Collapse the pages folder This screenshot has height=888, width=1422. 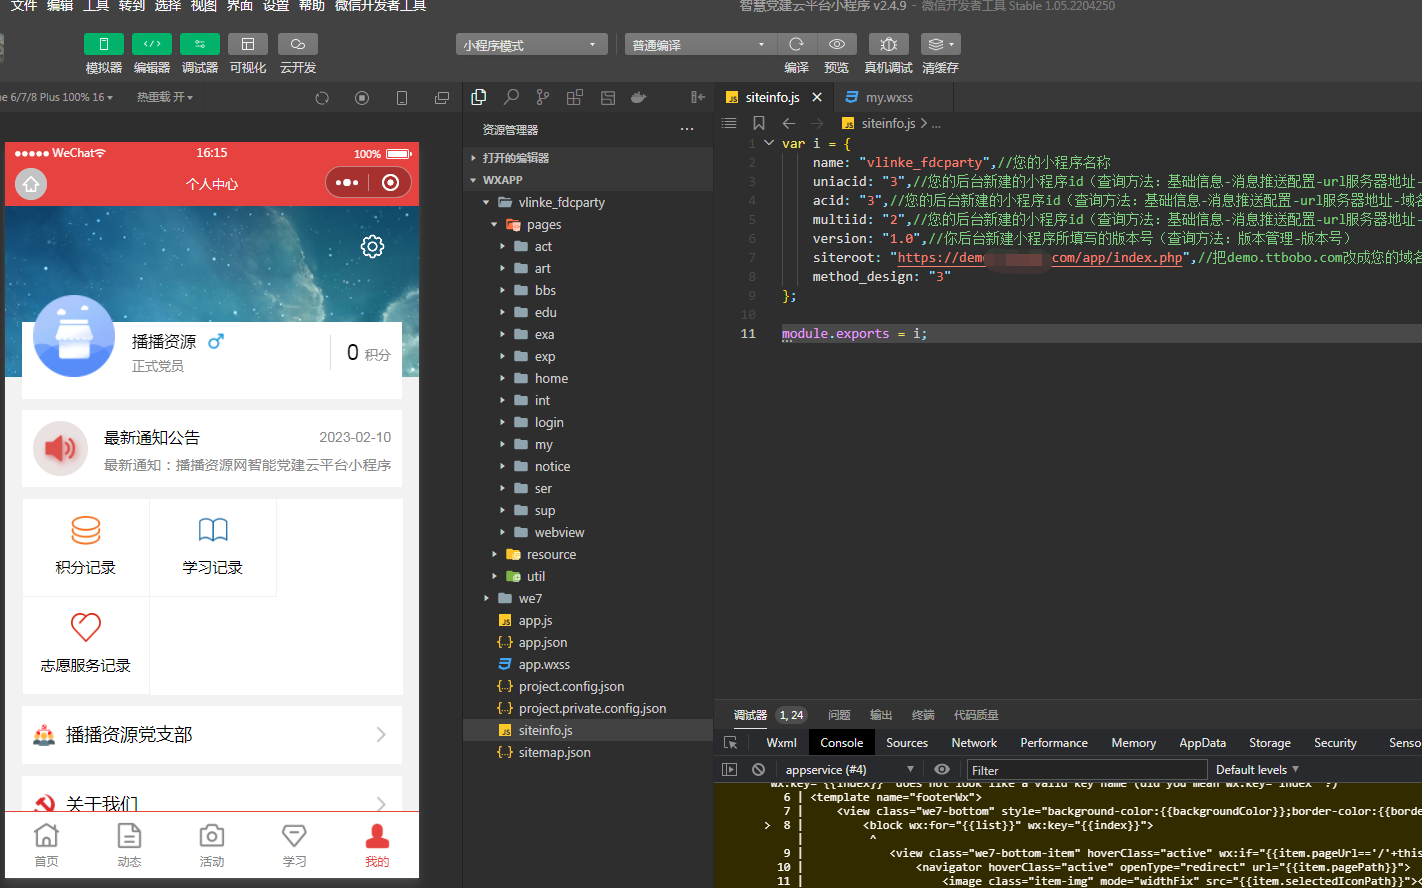coord(588,224)
